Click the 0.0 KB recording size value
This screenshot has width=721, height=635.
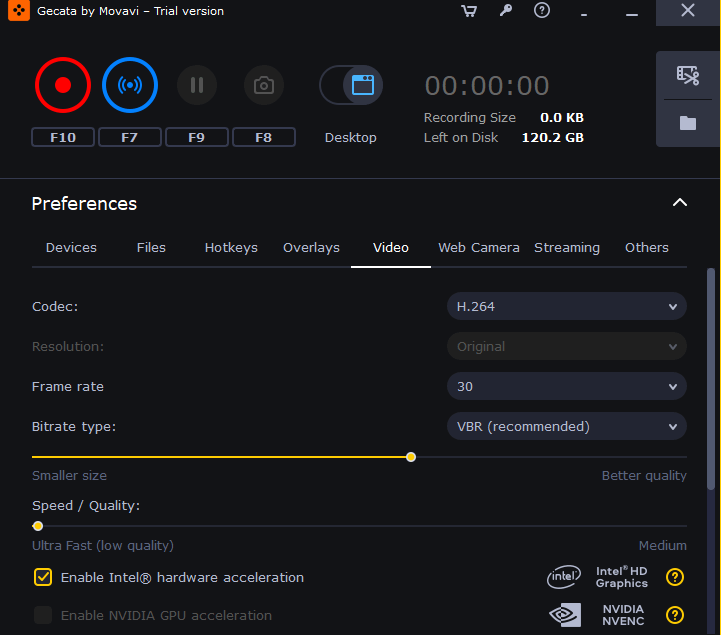pos(562,118)
